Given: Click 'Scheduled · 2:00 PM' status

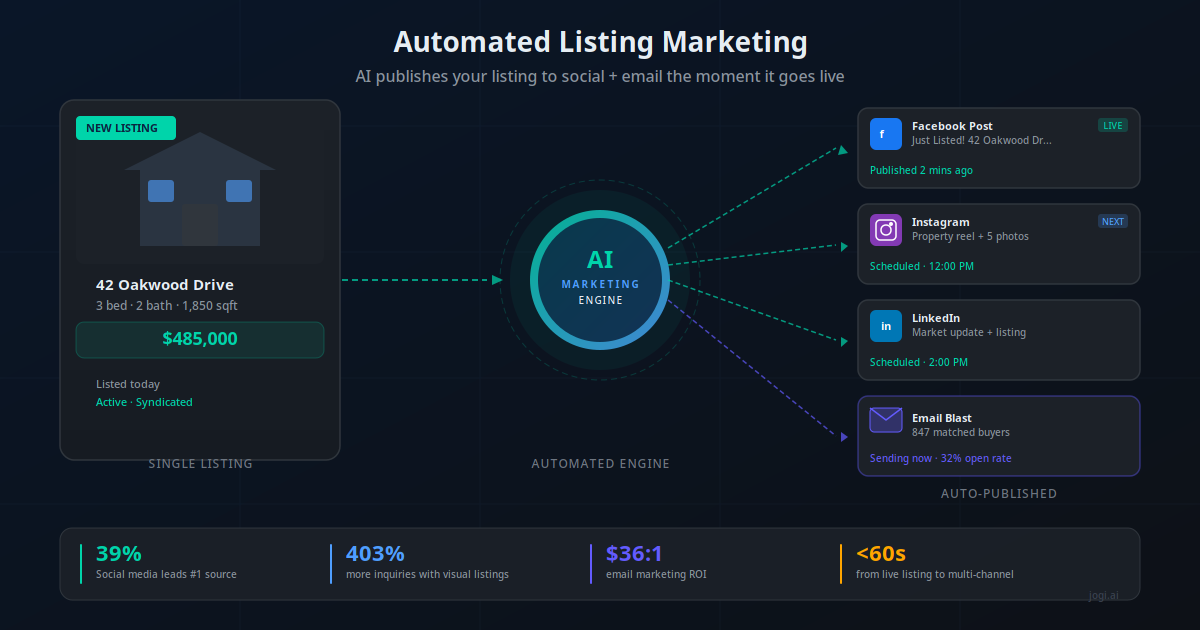Looking at the screenshot, I should [918, 362].
